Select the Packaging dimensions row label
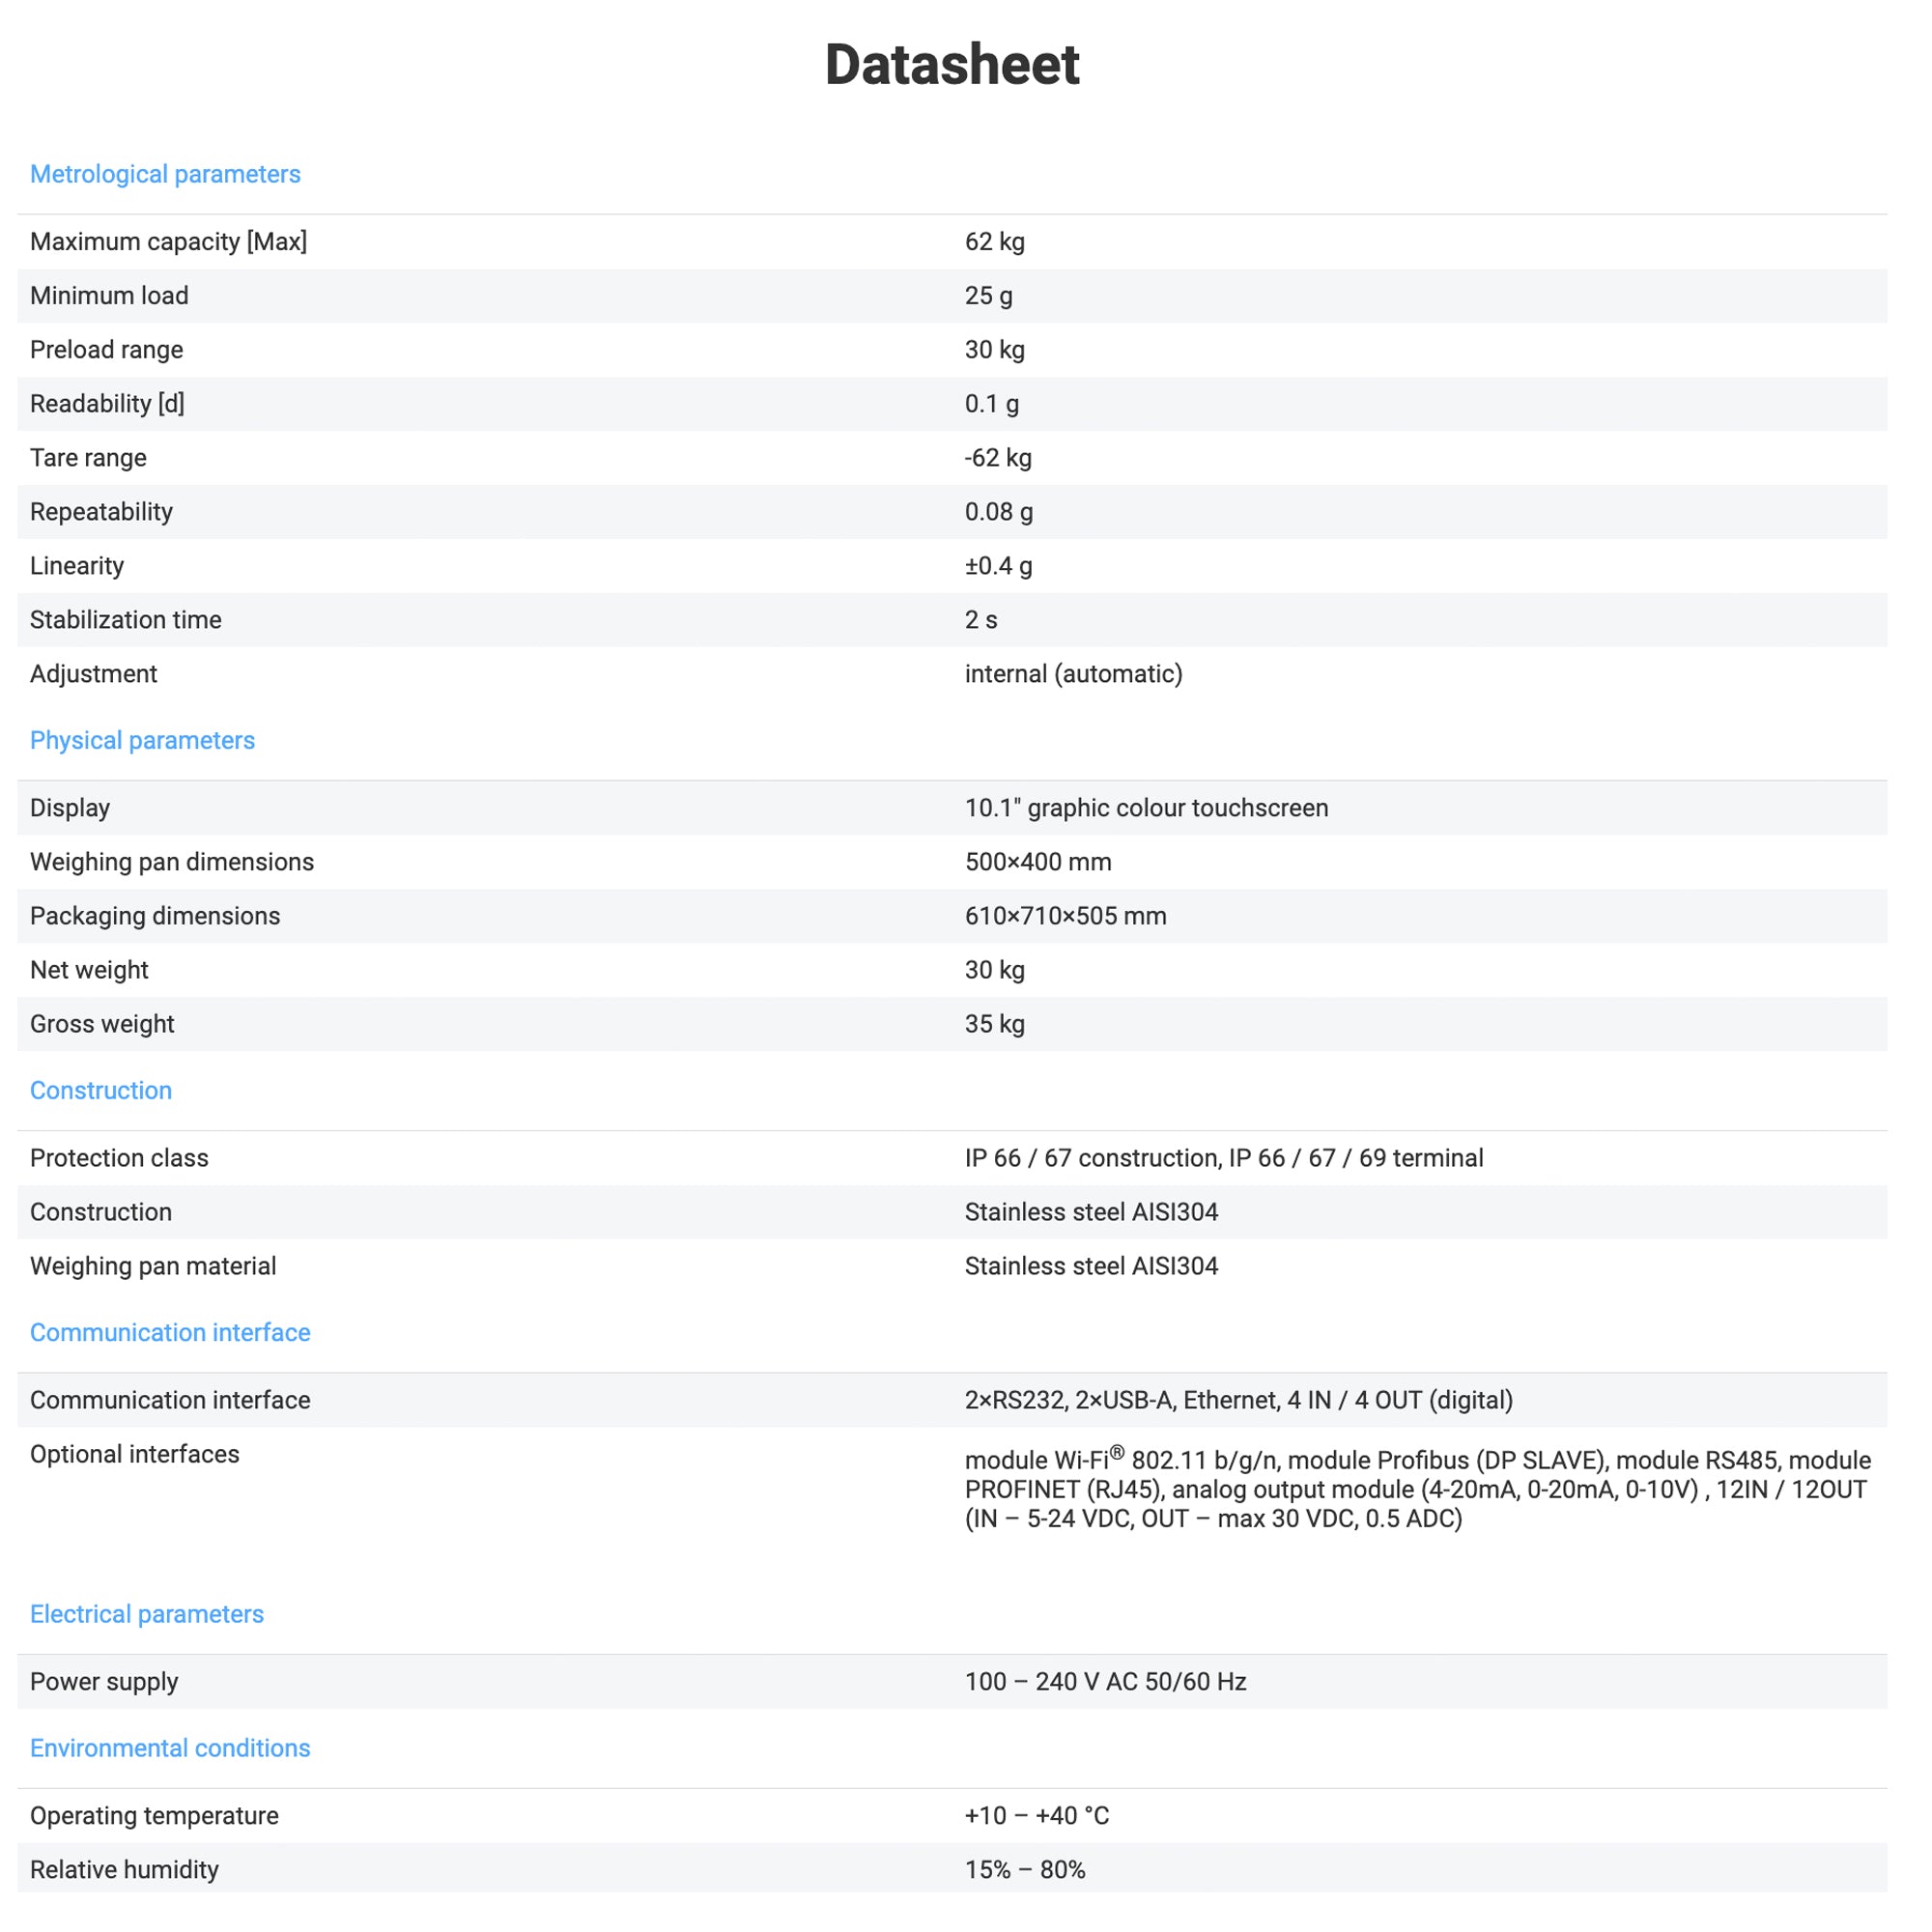Image resolution: width=1932 pixels, height=1932 pixels. pos(155,916)
